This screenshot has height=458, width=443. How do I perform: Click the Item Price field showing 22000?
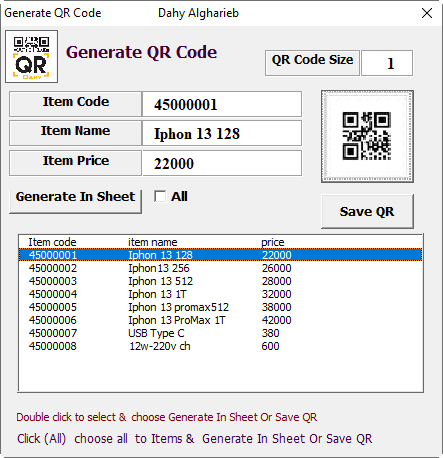(222, 163)
